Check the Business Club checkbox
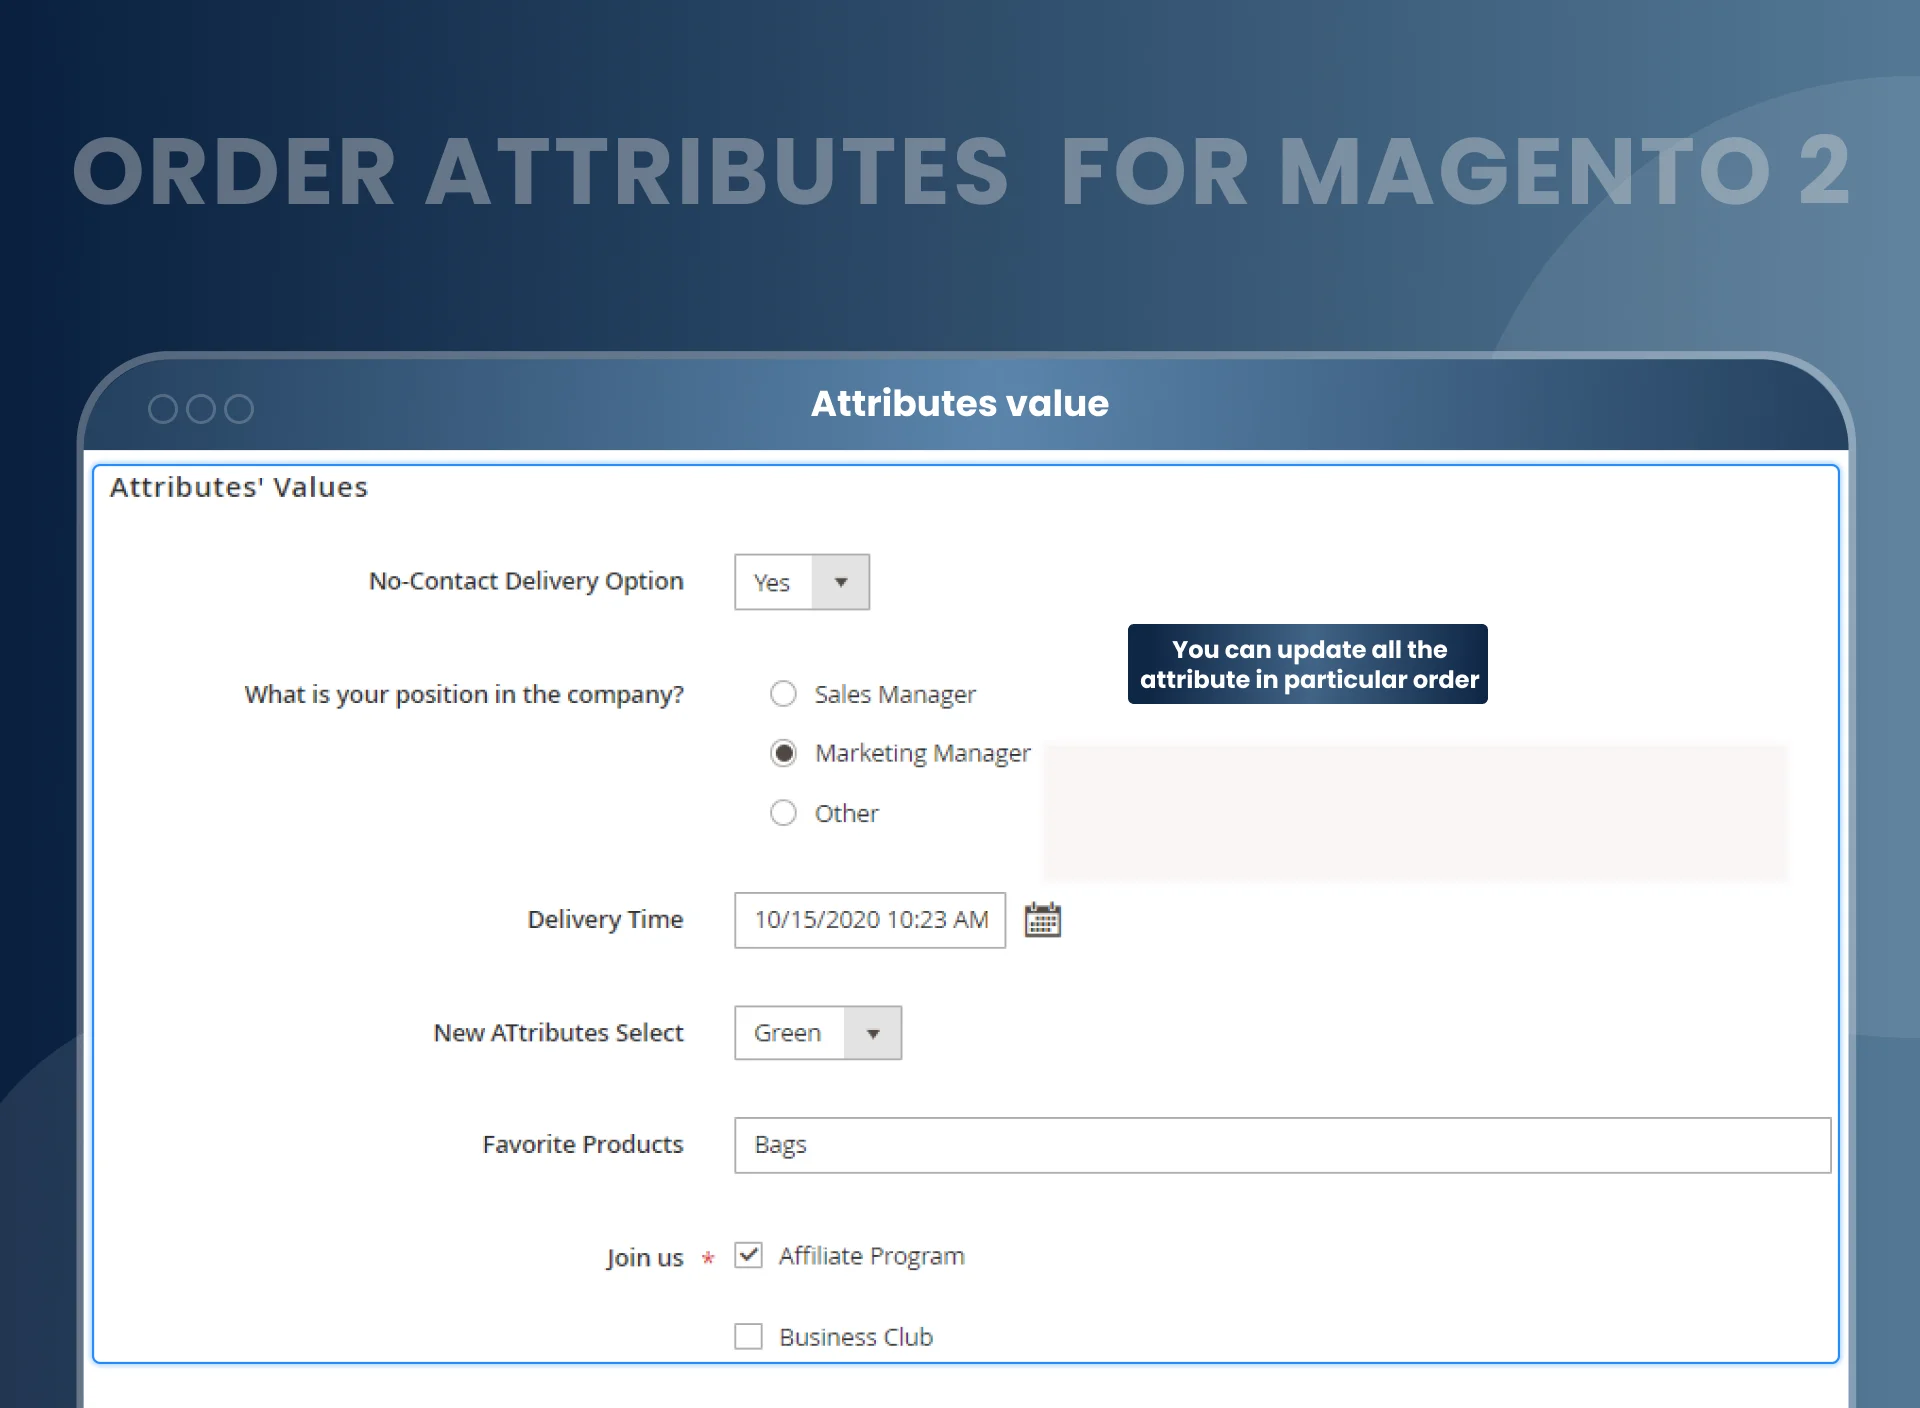This screenshot has width=1920, height=1408. pyautogui.click(x=748, y=1336)
